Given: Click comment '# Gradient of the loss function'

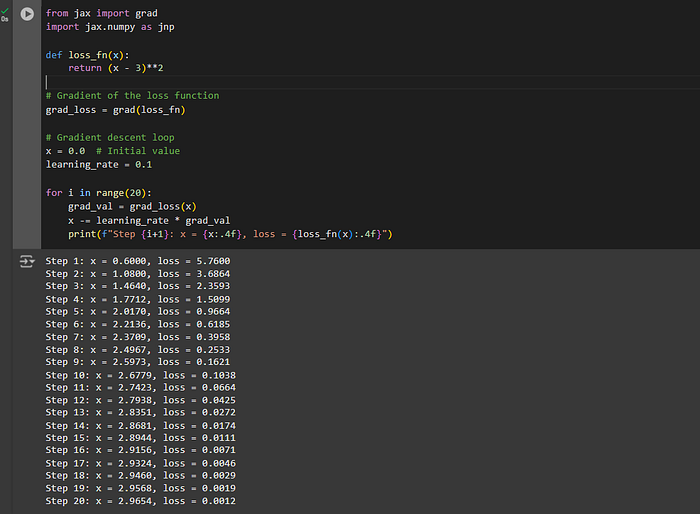Looking at the screenshot, I should pyautogui.click(x=133, y=96).
